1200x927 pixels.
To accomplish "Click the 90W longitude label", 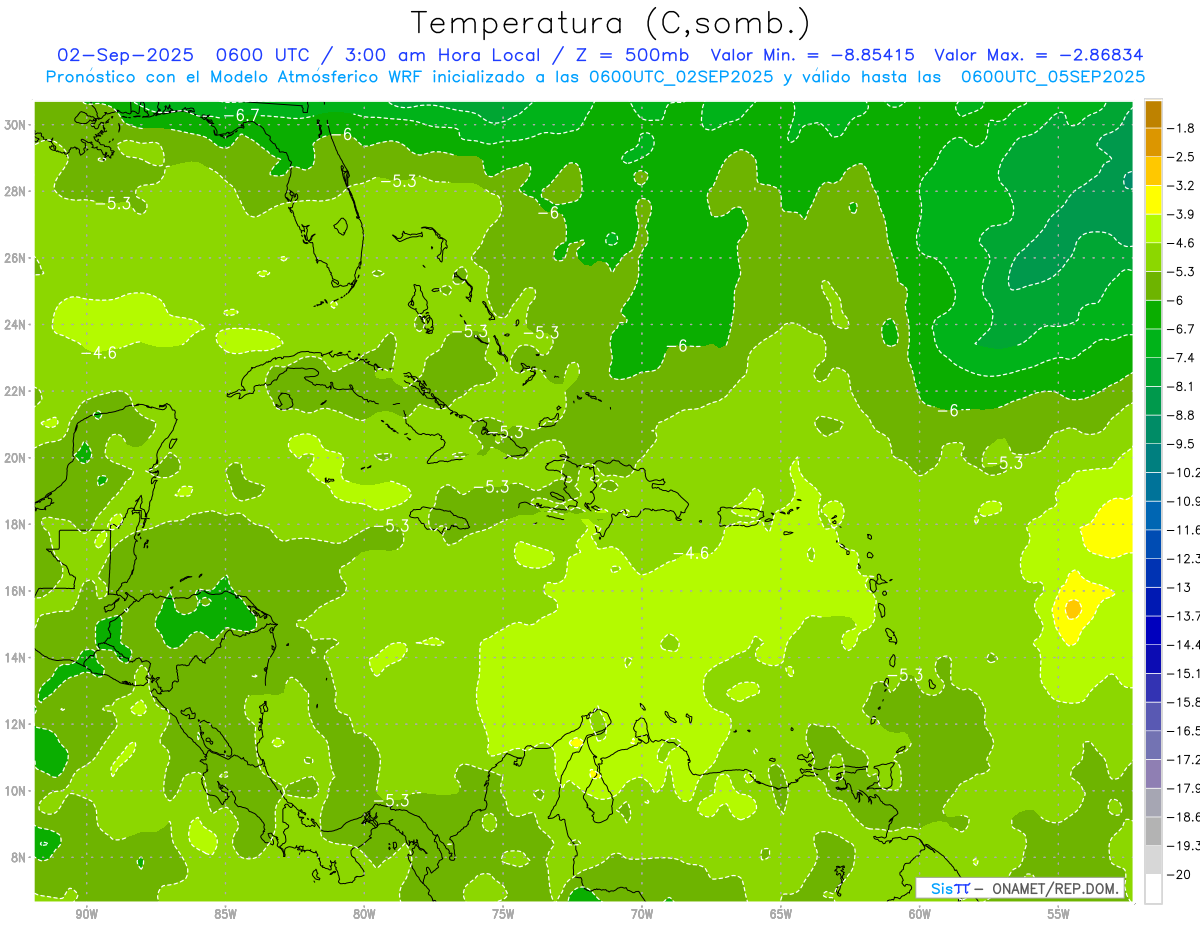I will [x=86, y=914].
